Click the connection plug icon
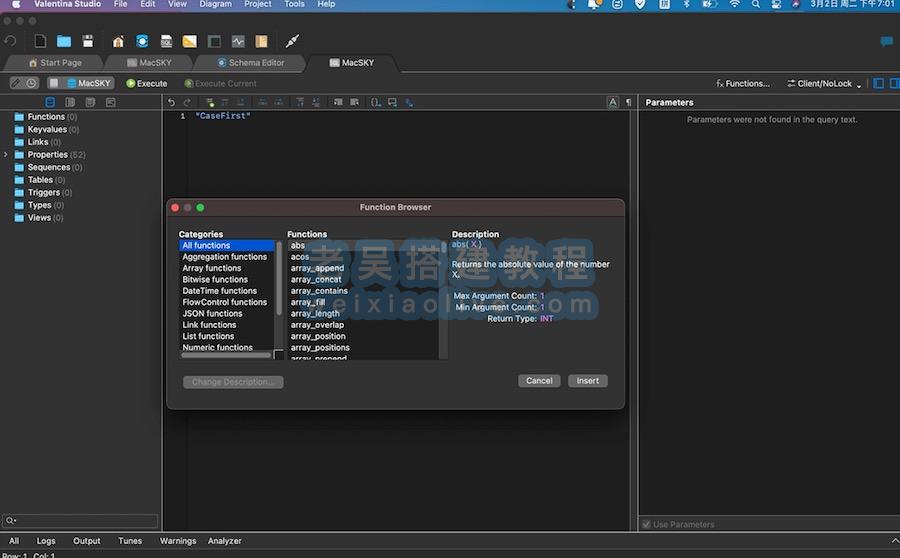Viewport: 900px width, 558px height. pos(292,41)
